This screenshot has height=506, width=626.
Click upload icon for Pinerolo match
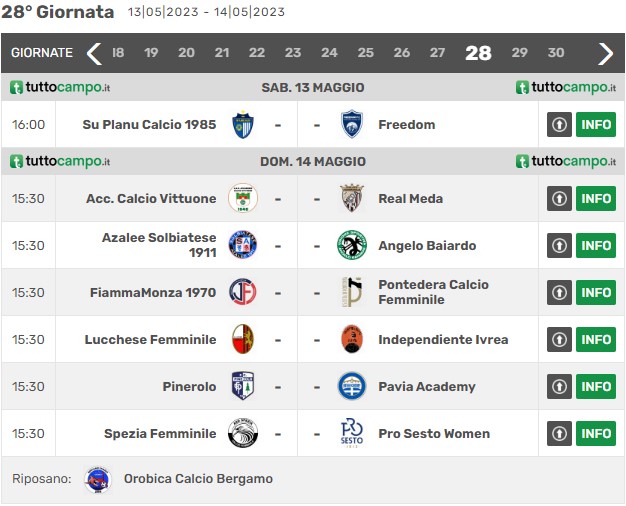pos(559,387)
